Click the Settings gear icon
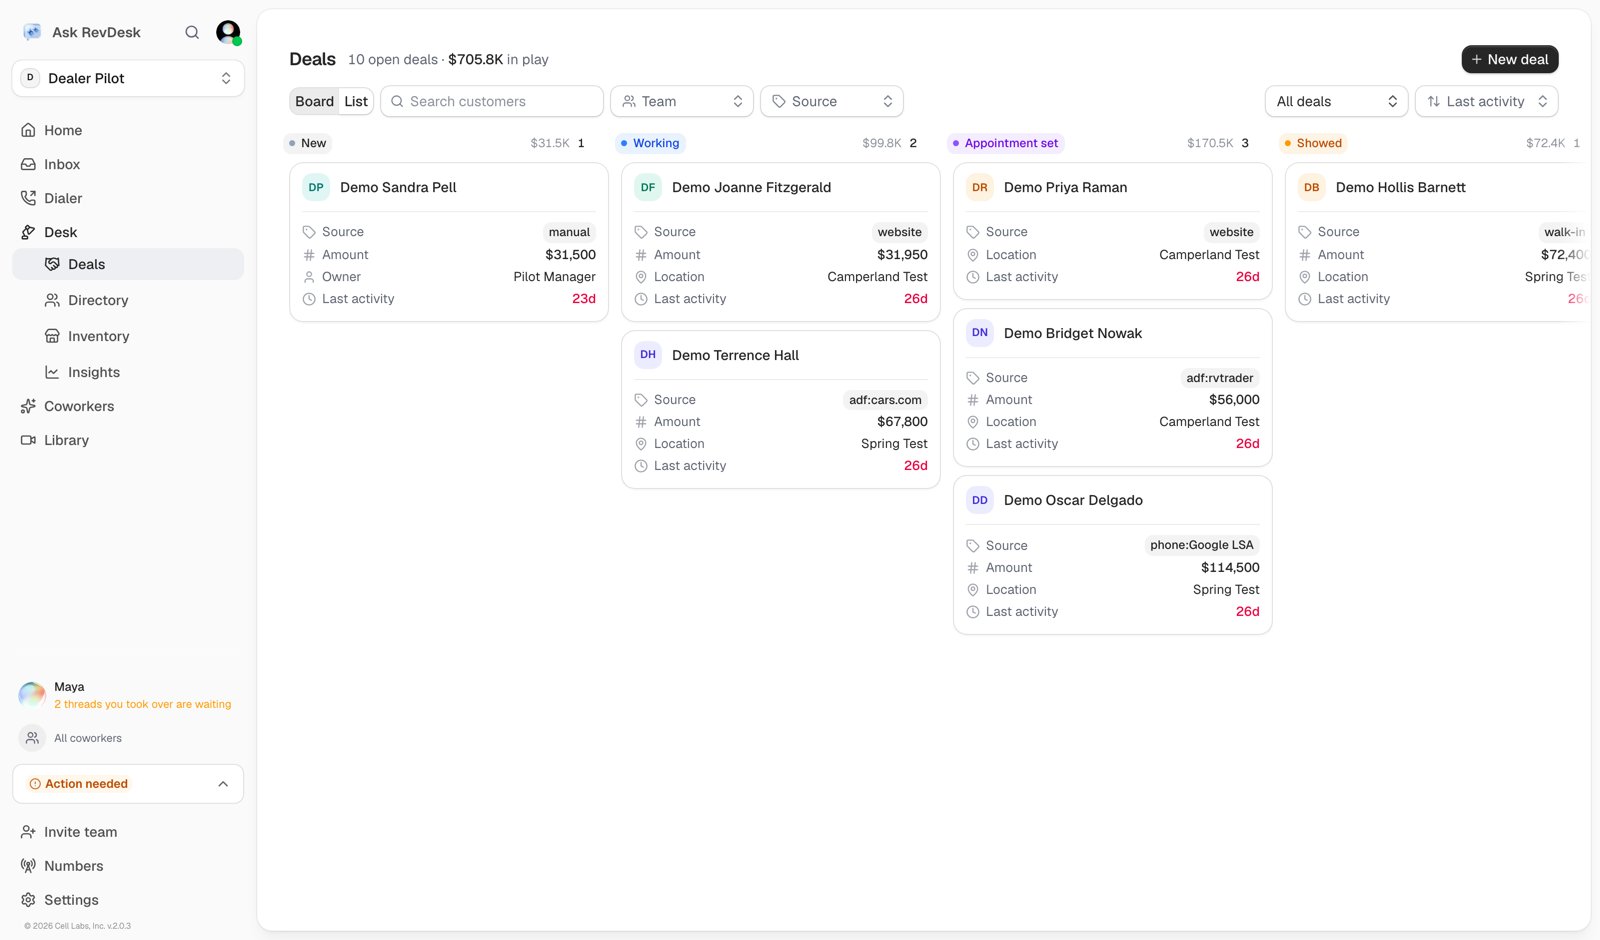Viewport: 1600px width, 940px height. pyautogui.click(x=28, y=900)
